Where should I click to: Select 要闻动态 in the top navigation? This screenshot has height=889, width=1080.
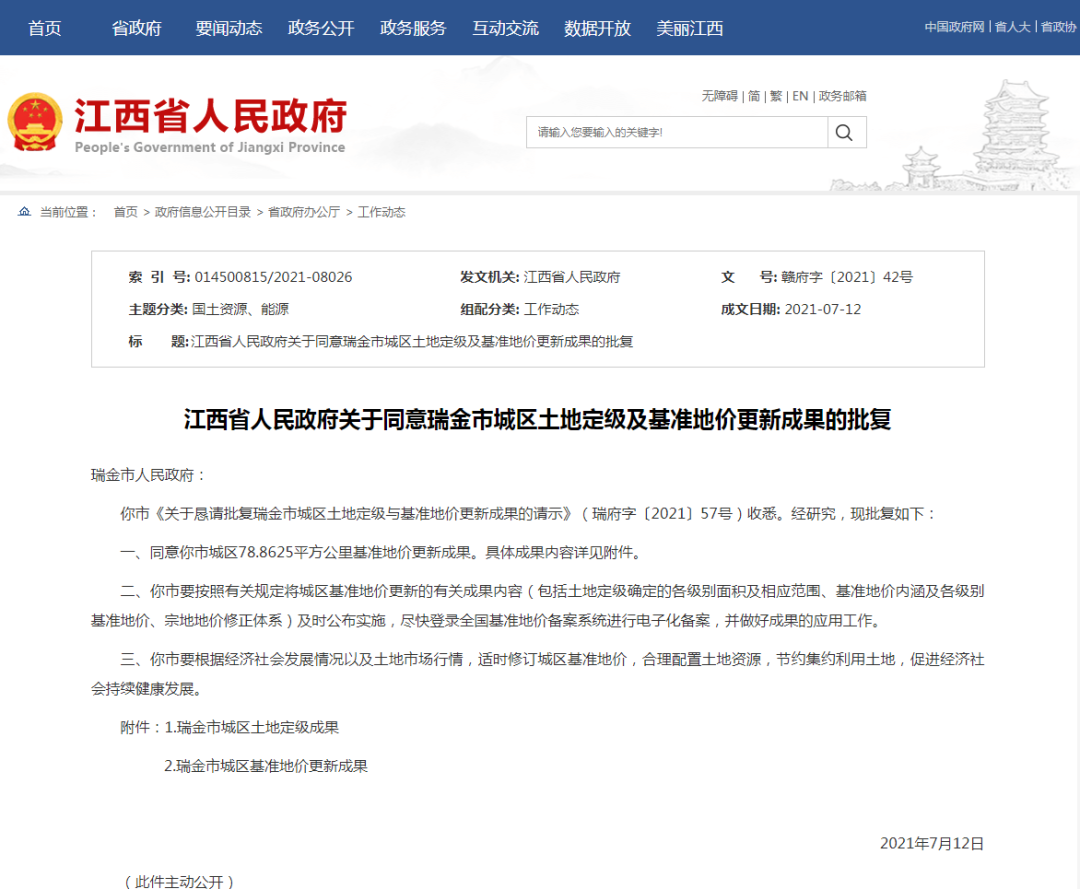click(229, 28)
